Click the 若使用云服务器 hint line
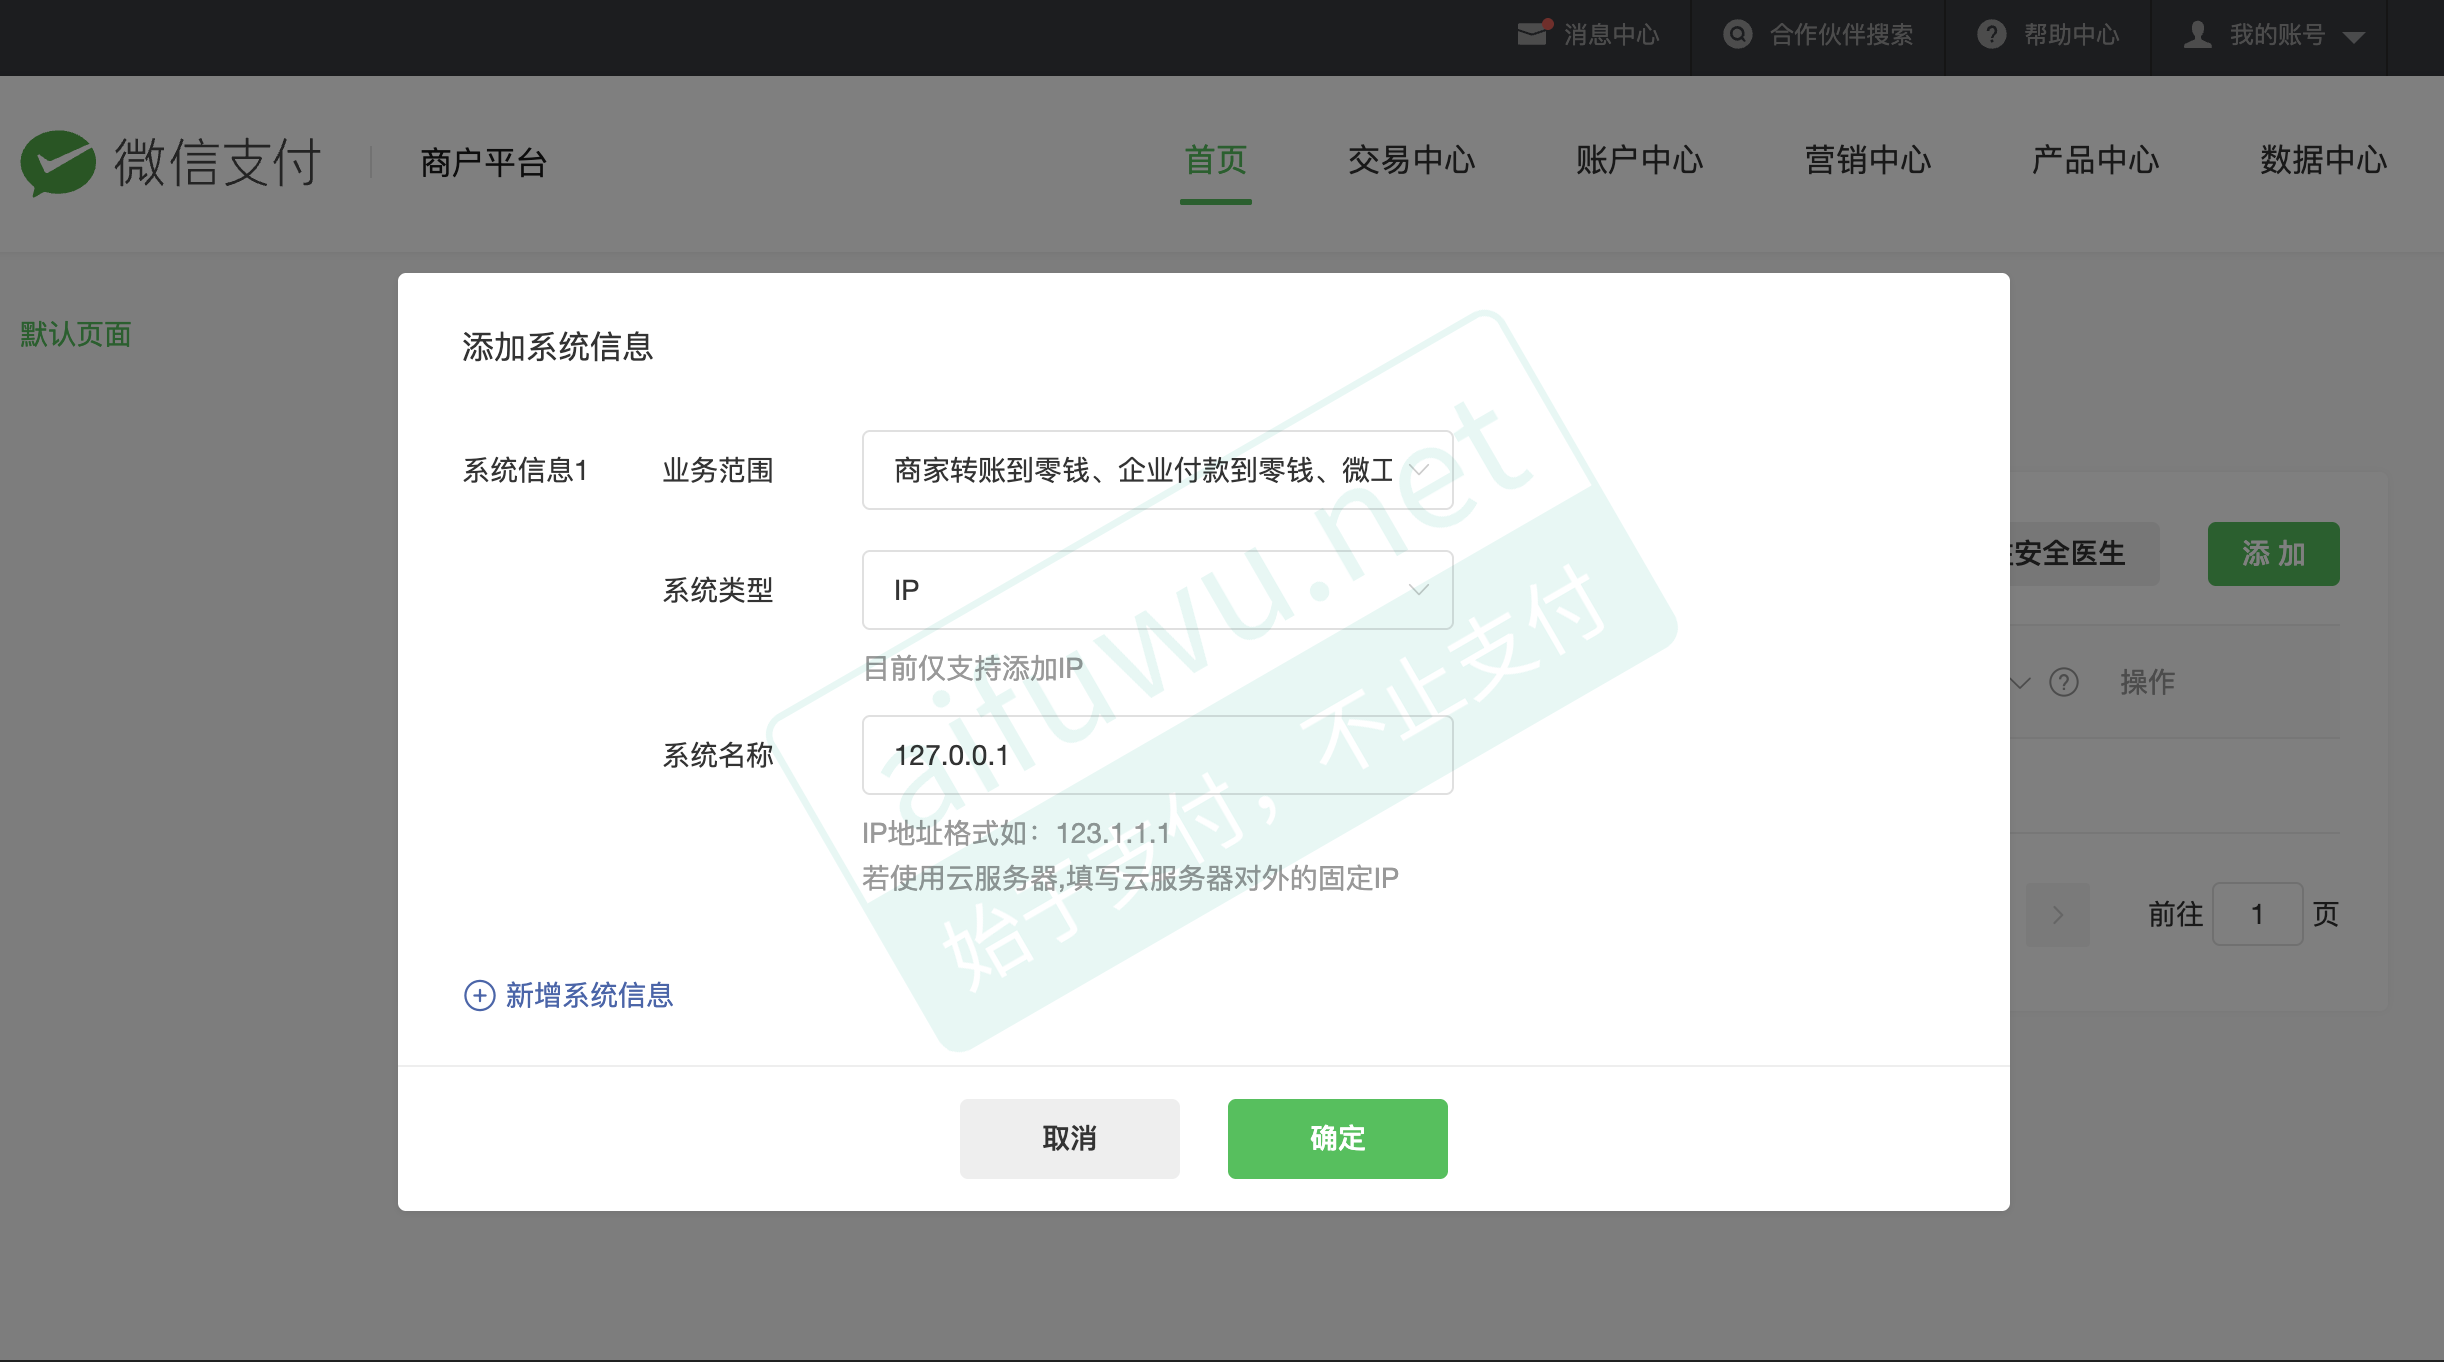Image resolution: width=2444 pixels, height=1362 pixels. 1130,878
